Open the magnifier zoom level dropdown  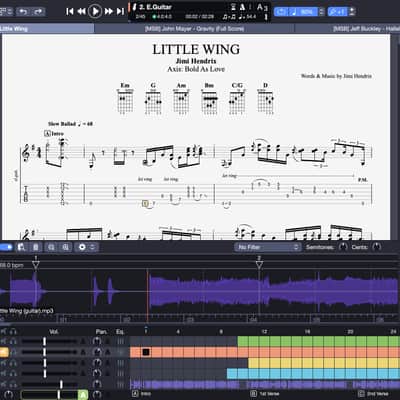coord(338,12)
